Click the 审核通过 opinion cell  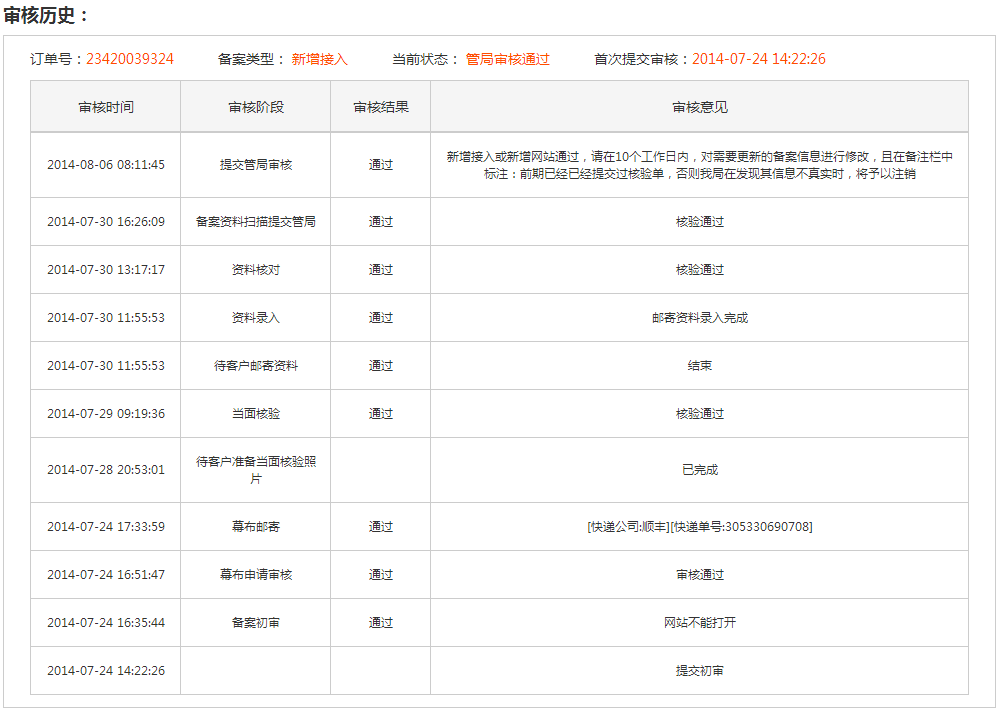pyautogui.click(x=700, y=574)
